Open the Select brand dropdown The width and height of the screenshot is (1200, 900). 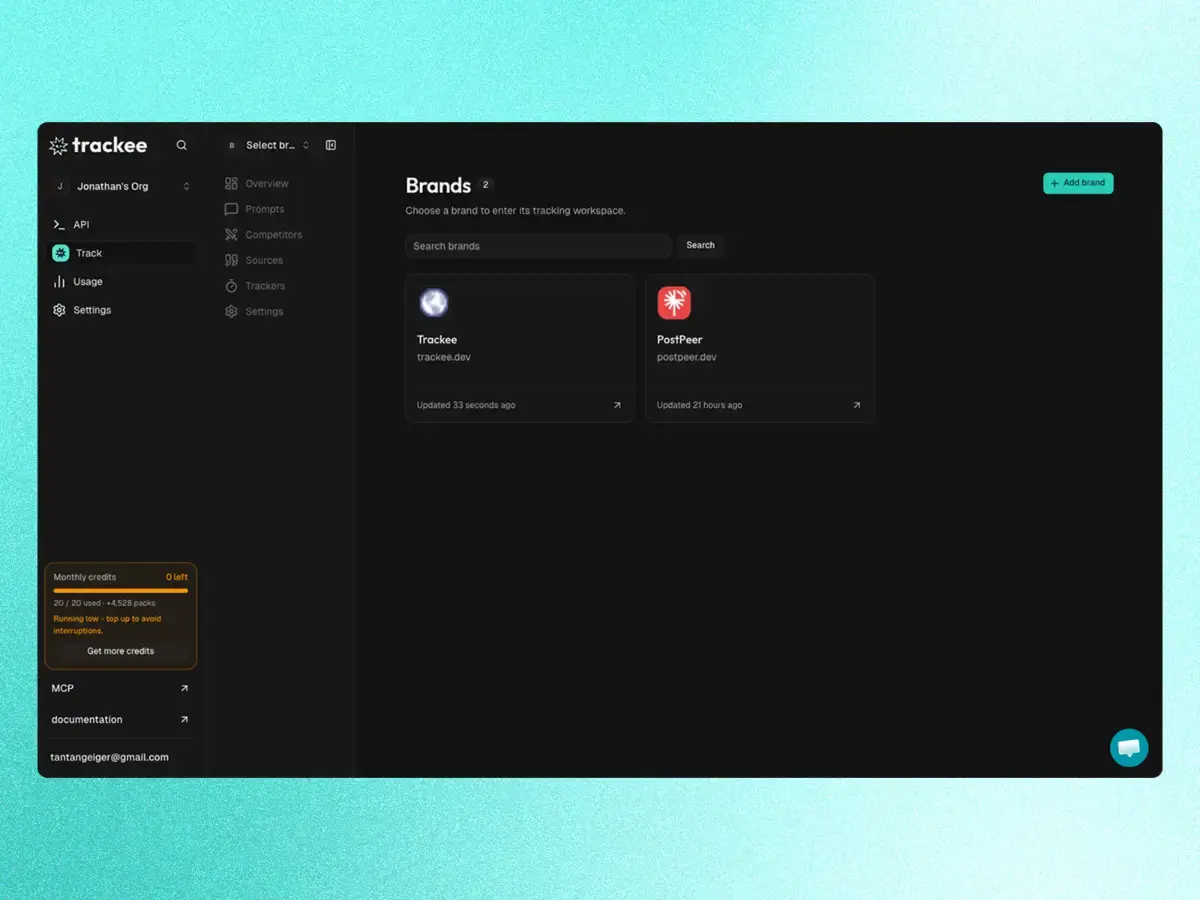point(266,145)
